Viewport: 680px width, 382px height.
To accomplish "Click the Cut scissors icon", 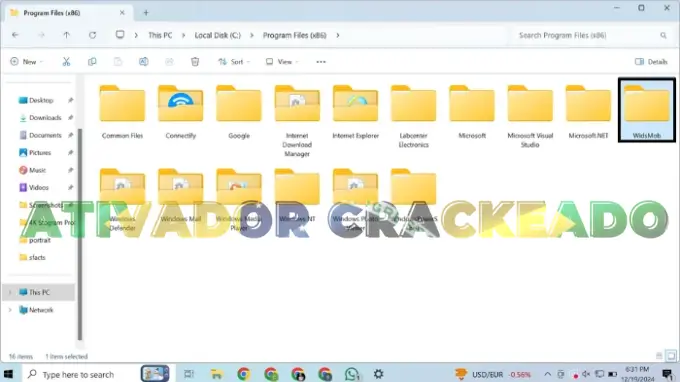I will click(66, 62).
